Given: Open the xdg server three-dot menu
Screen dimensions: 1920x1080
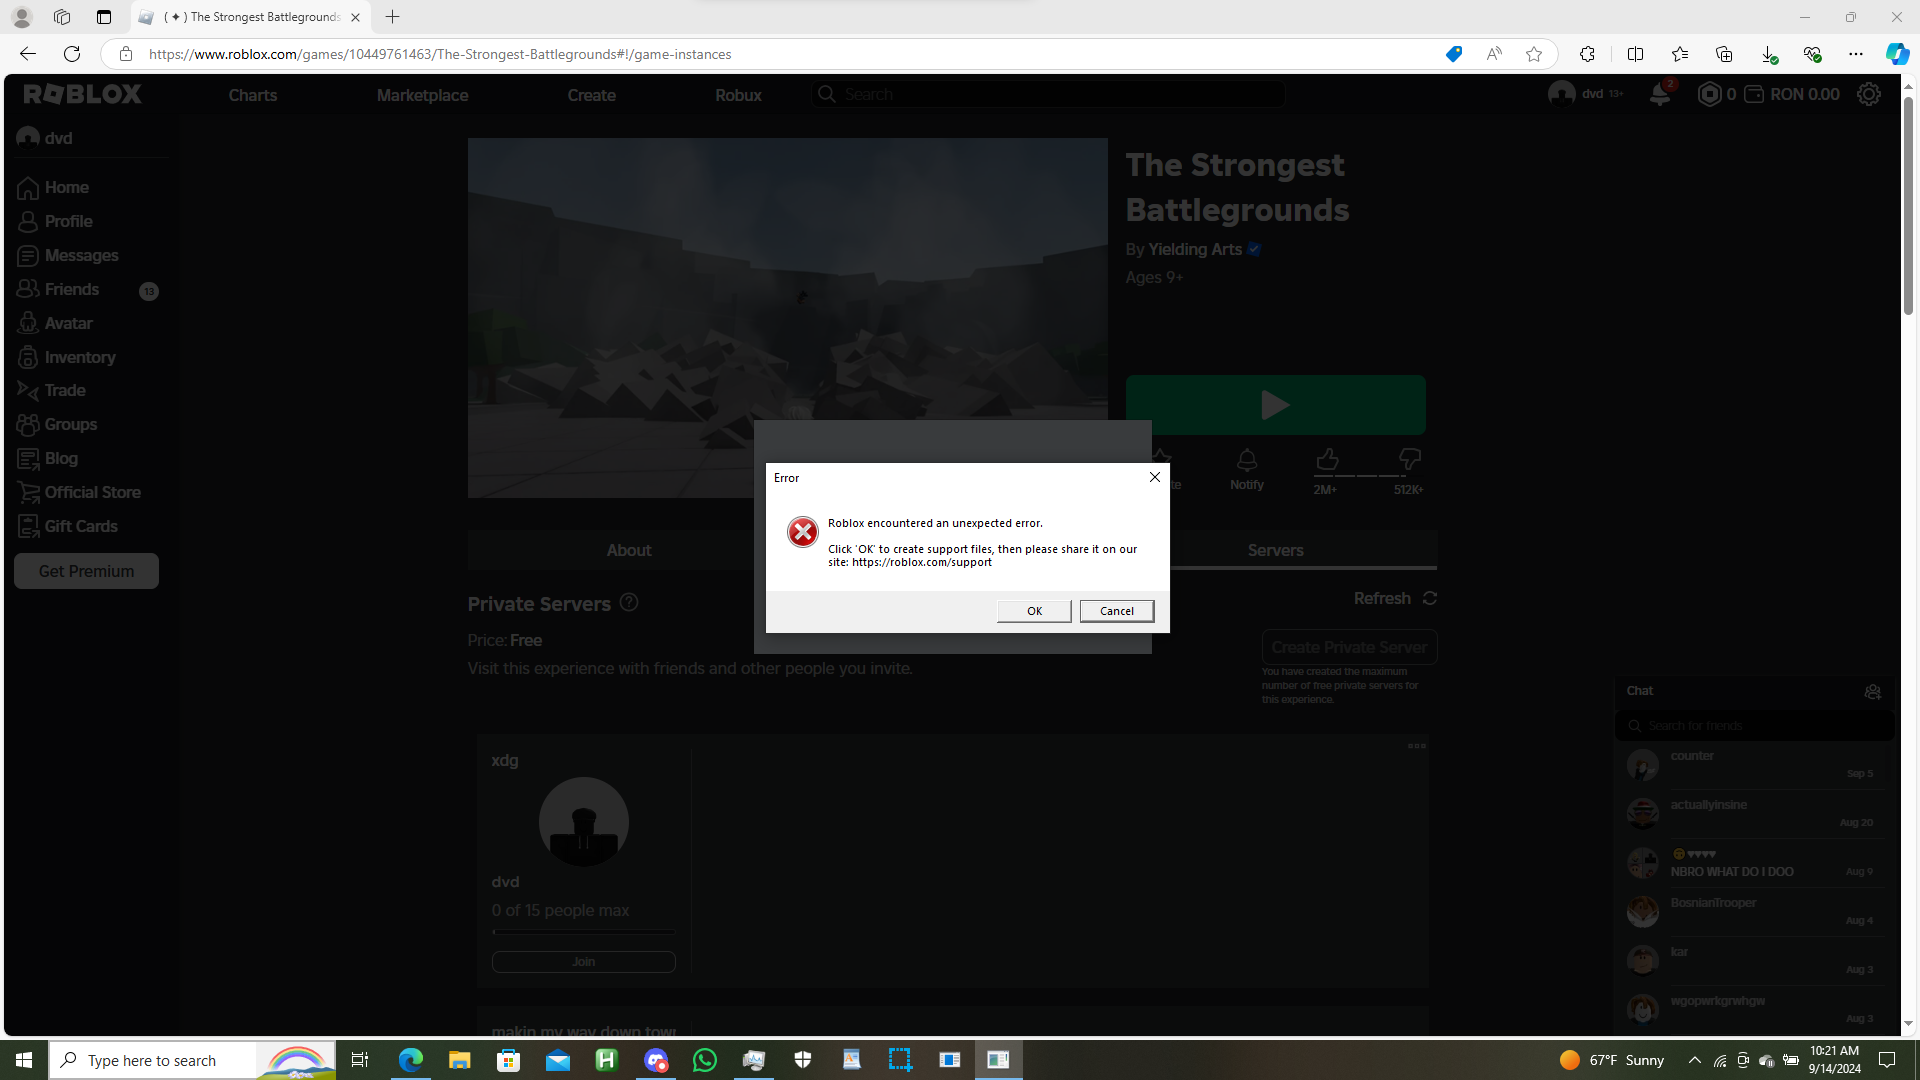Looking at the screenshot, I should tap(1416, 746).
